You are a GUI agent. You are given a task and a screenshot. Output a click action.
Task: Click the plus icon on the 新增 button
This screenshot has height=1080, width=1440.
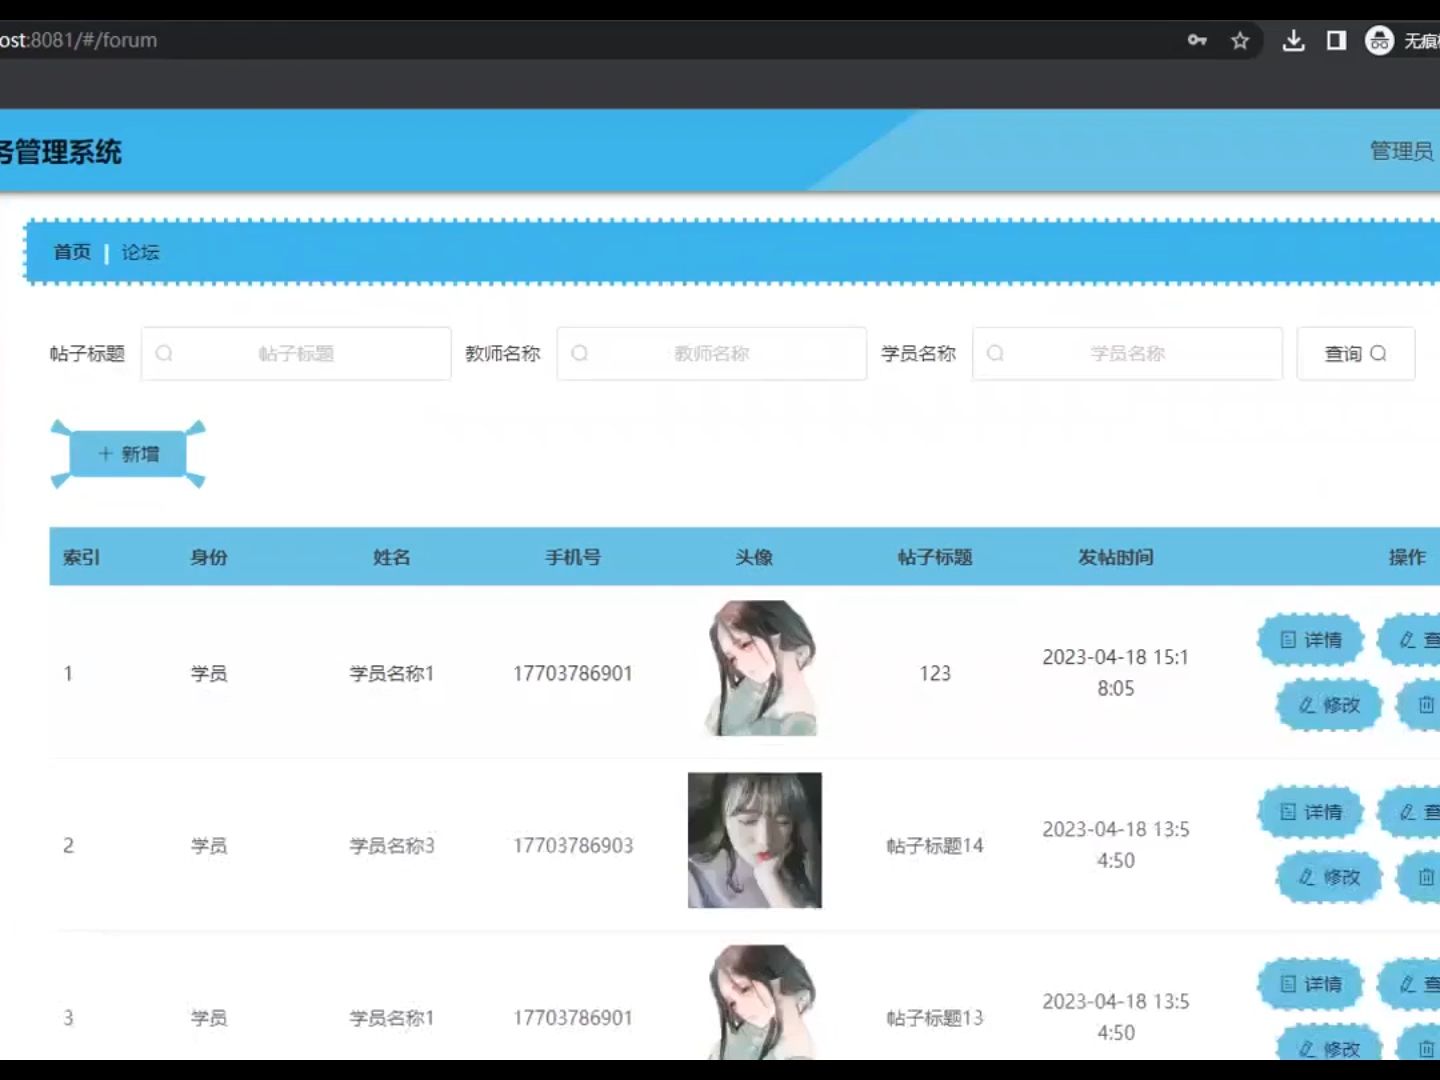tap(105, 453)
